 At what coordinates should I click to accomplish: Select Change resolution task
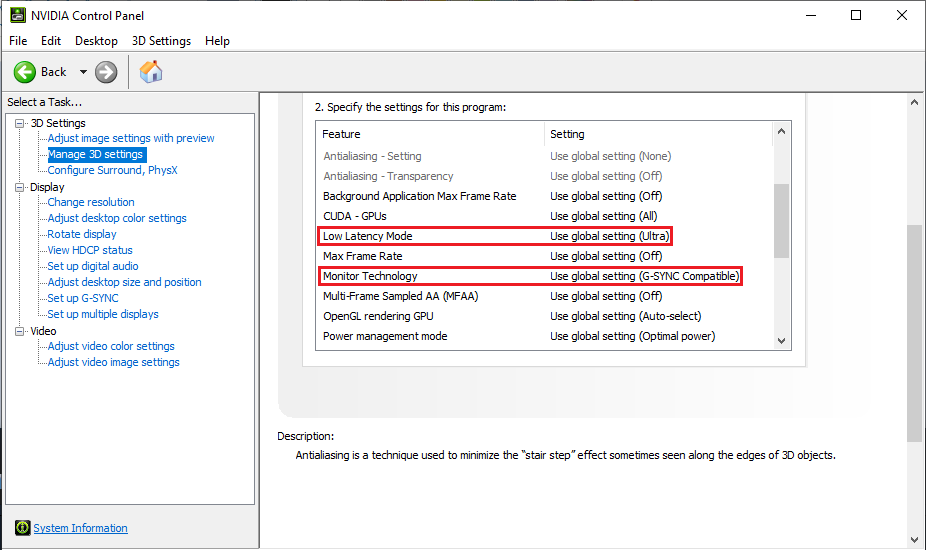point(91,202)
